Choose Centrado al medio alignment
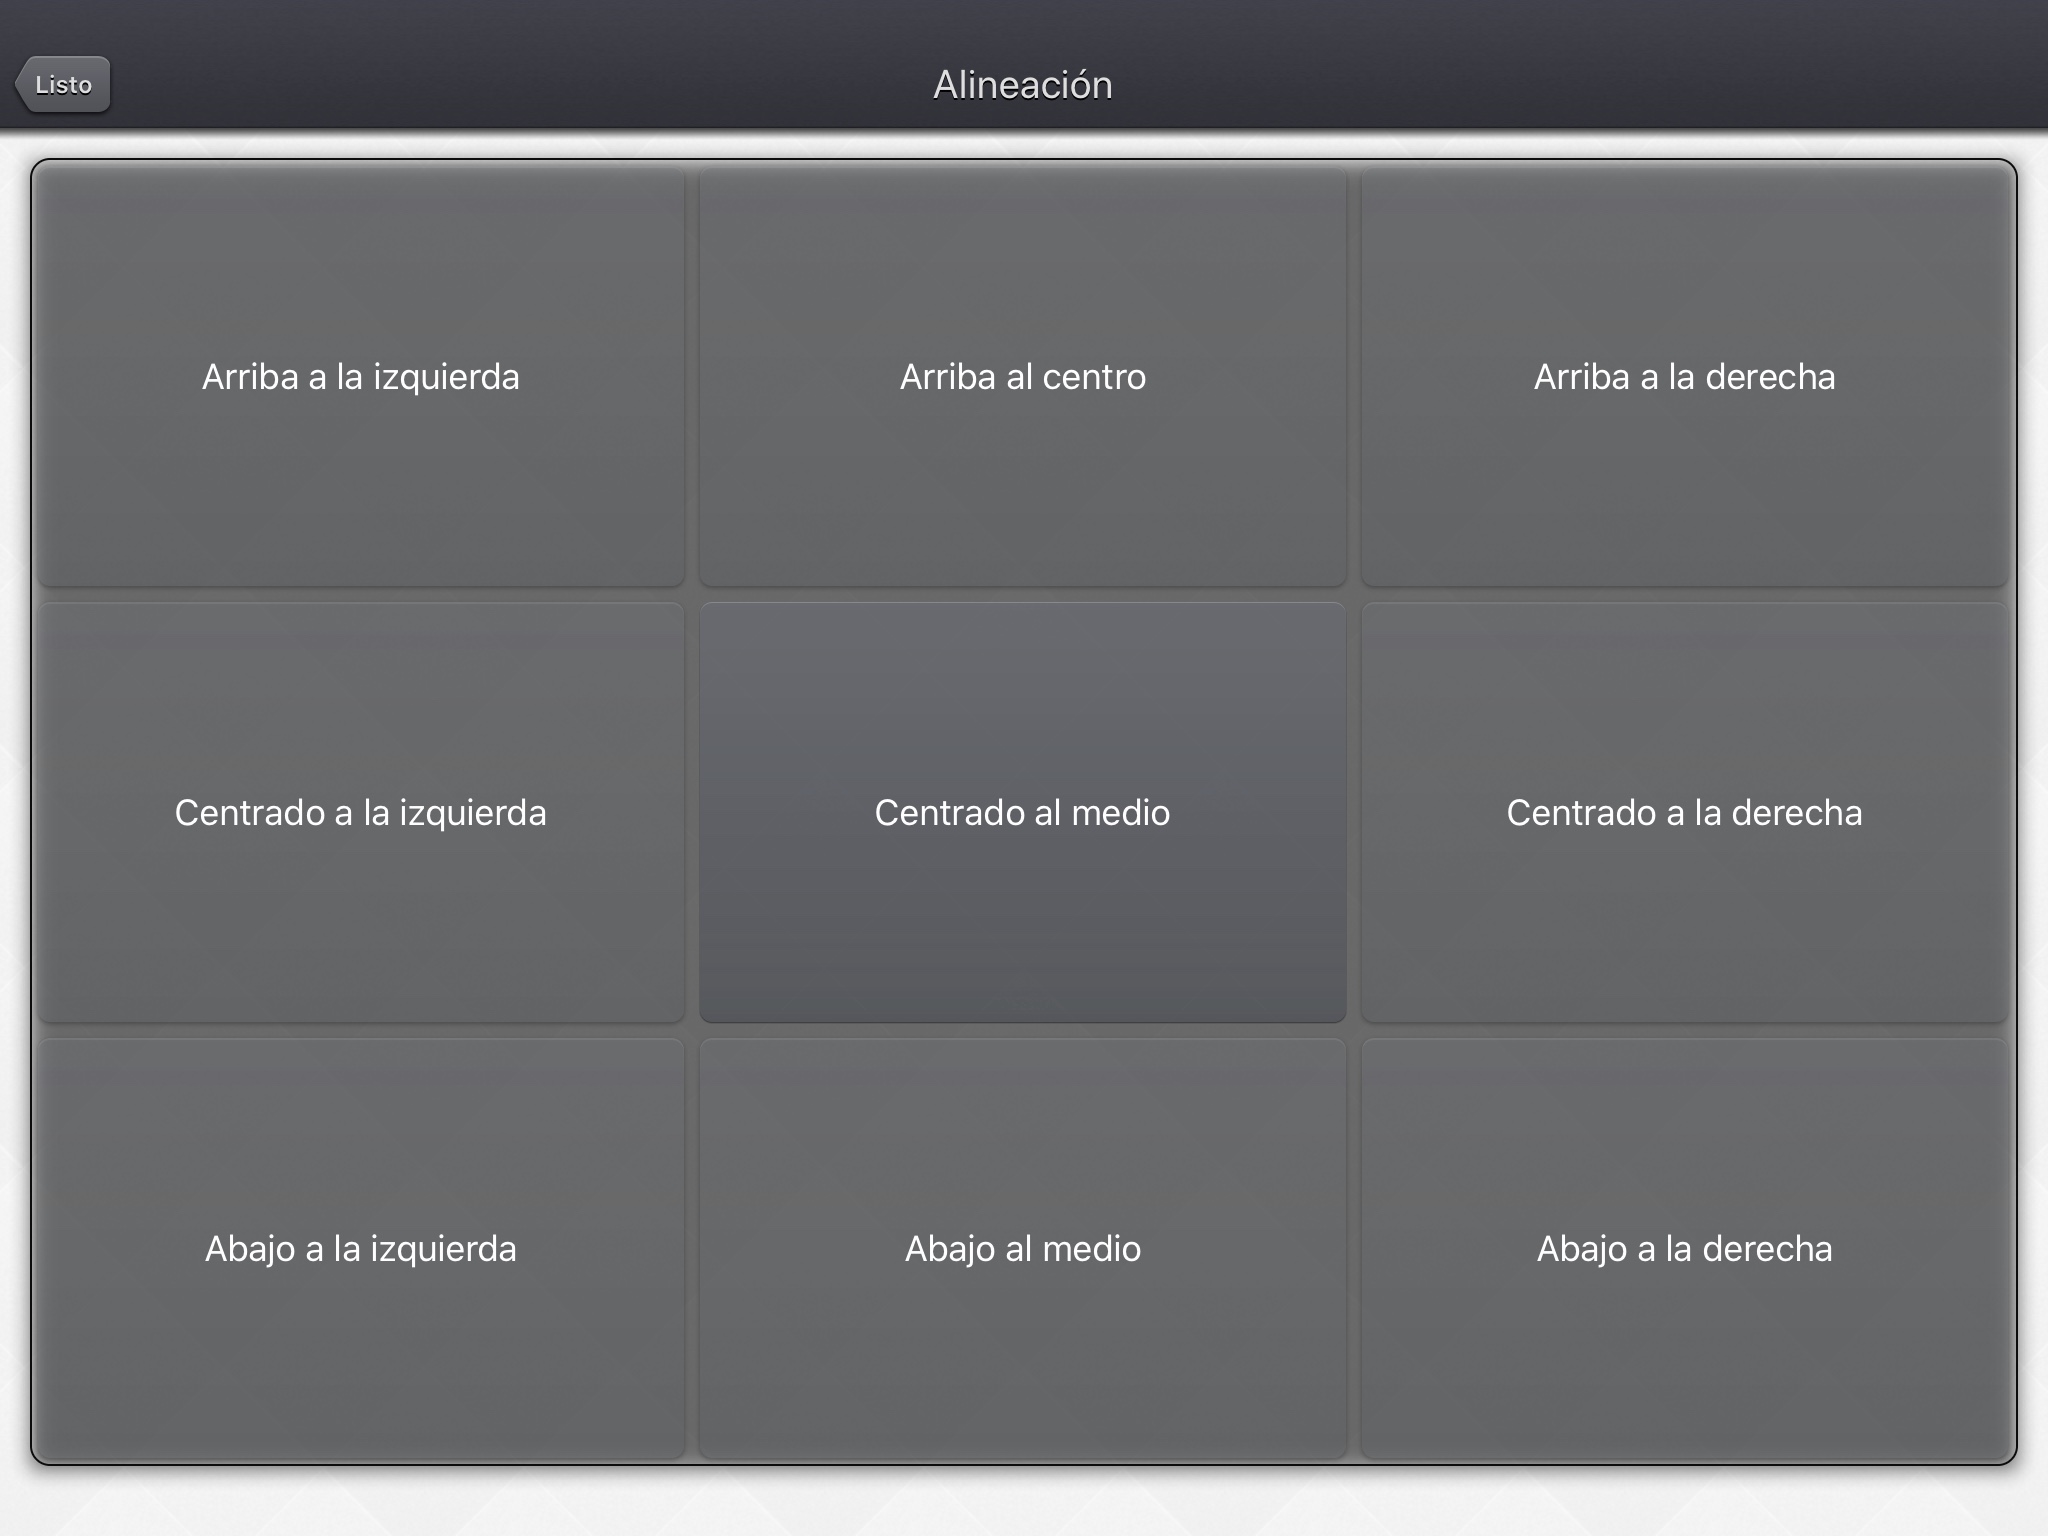 1023,812
